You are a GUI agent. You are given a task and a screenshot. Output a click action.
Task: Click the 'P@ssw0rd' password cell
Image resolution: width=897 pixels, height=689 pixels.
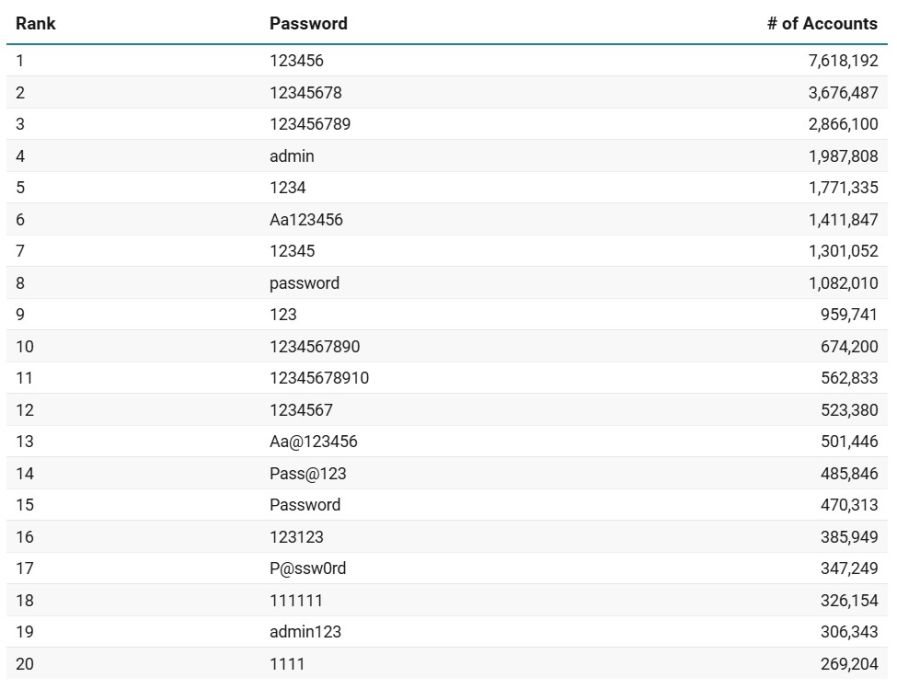(308, 568)
